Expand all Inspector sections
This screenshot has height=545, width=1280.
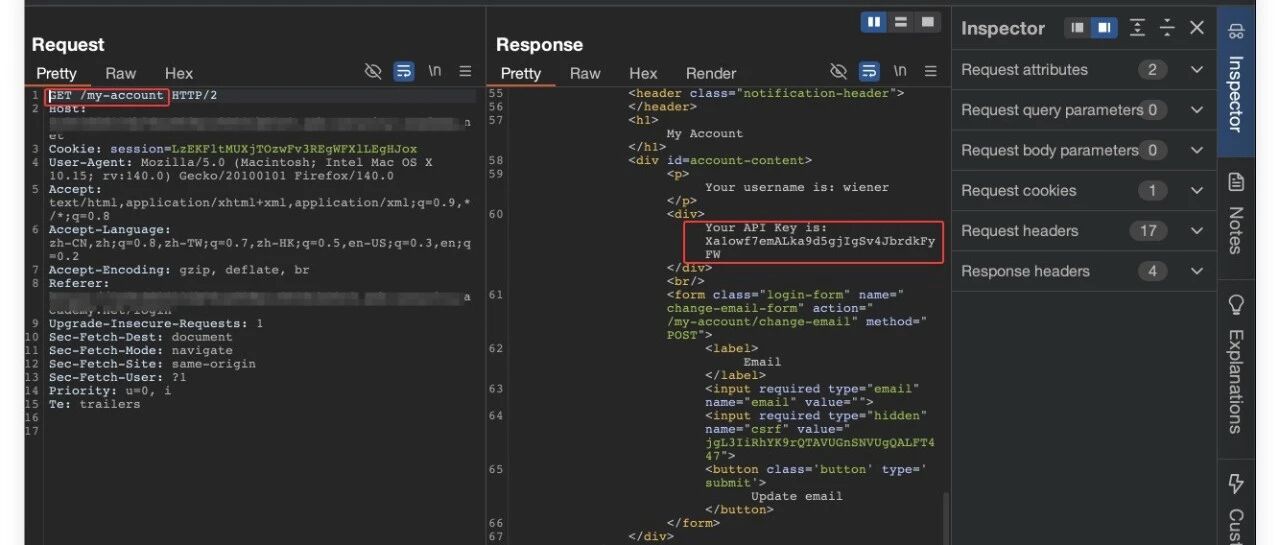[x=1137, y=28]
